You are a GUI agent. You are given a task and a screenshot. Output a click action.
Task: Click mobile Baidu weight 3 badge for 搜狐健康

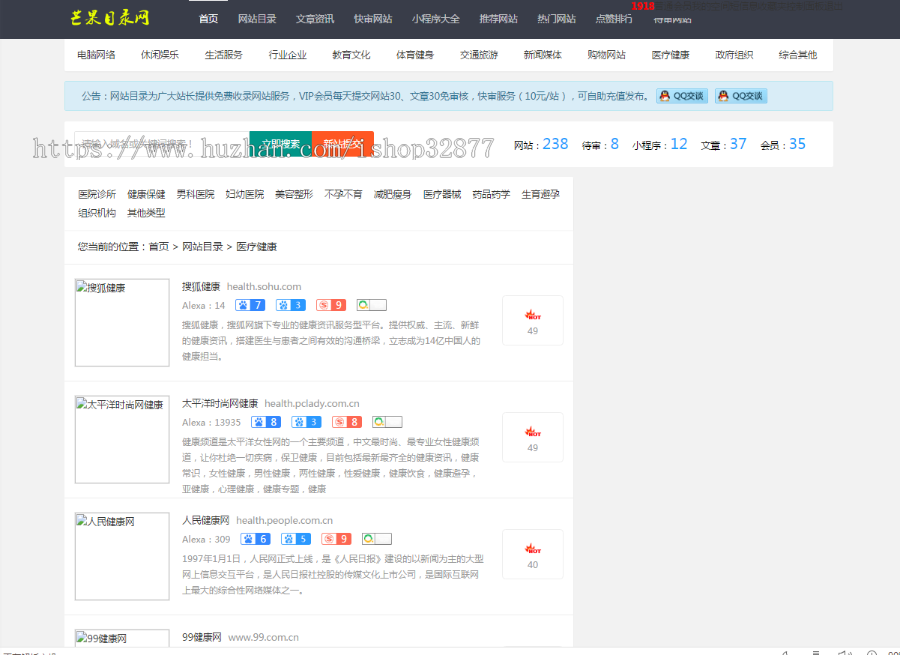[290, 305]
